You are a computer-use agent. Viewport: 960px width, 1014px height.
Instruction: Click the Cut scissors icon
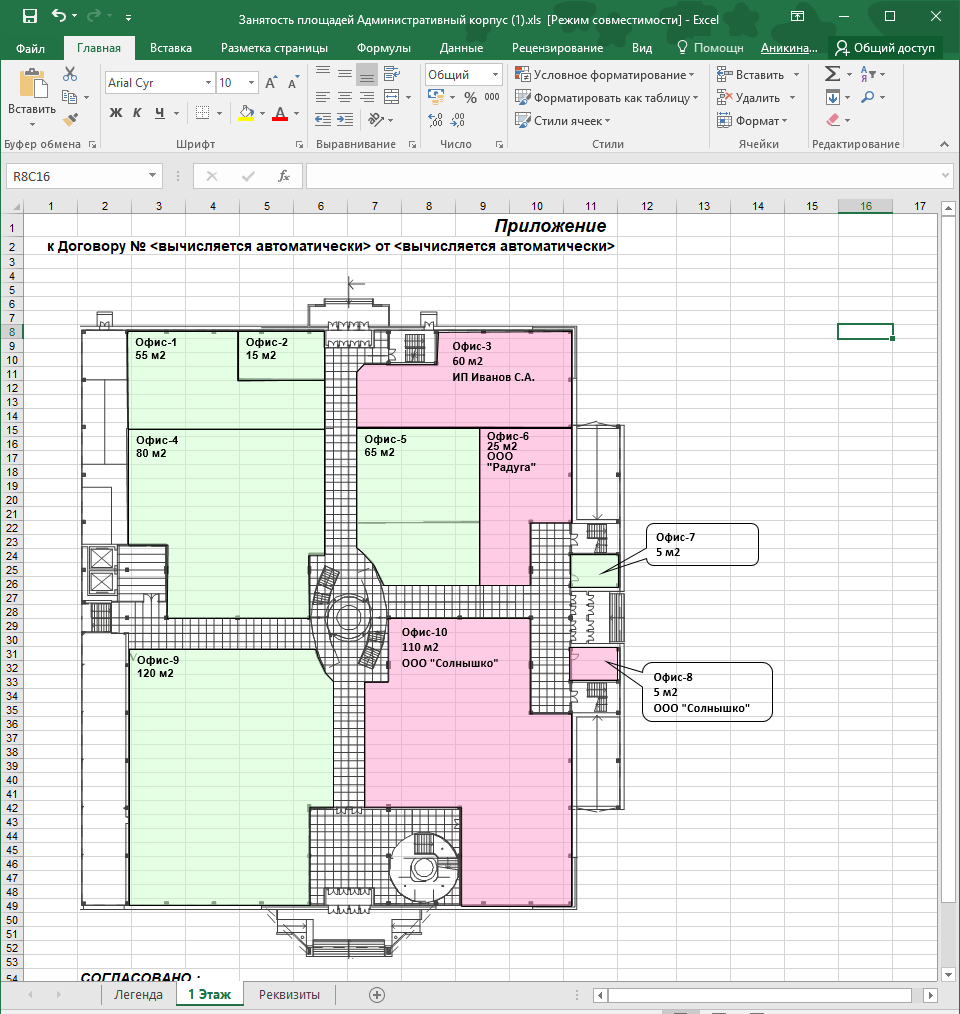pos(69,75)
